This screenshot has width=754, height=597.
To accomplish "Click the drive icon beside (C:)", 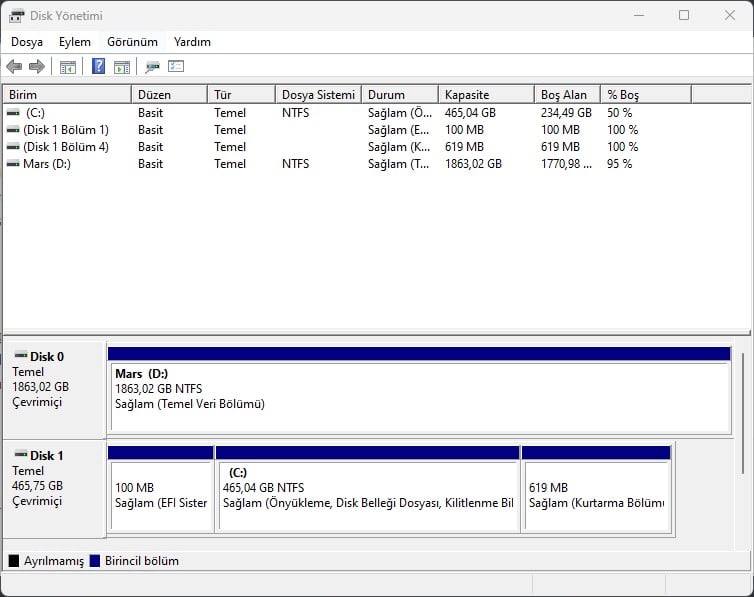I will (13, 112).
